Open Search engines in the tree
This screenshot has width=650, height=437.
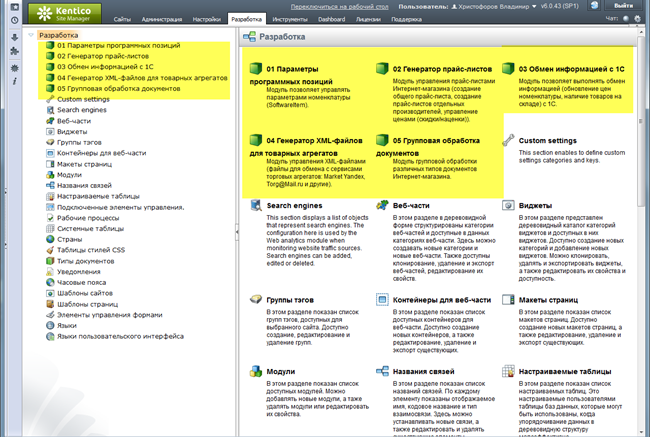pyautogui.click(x=82, y=110)
